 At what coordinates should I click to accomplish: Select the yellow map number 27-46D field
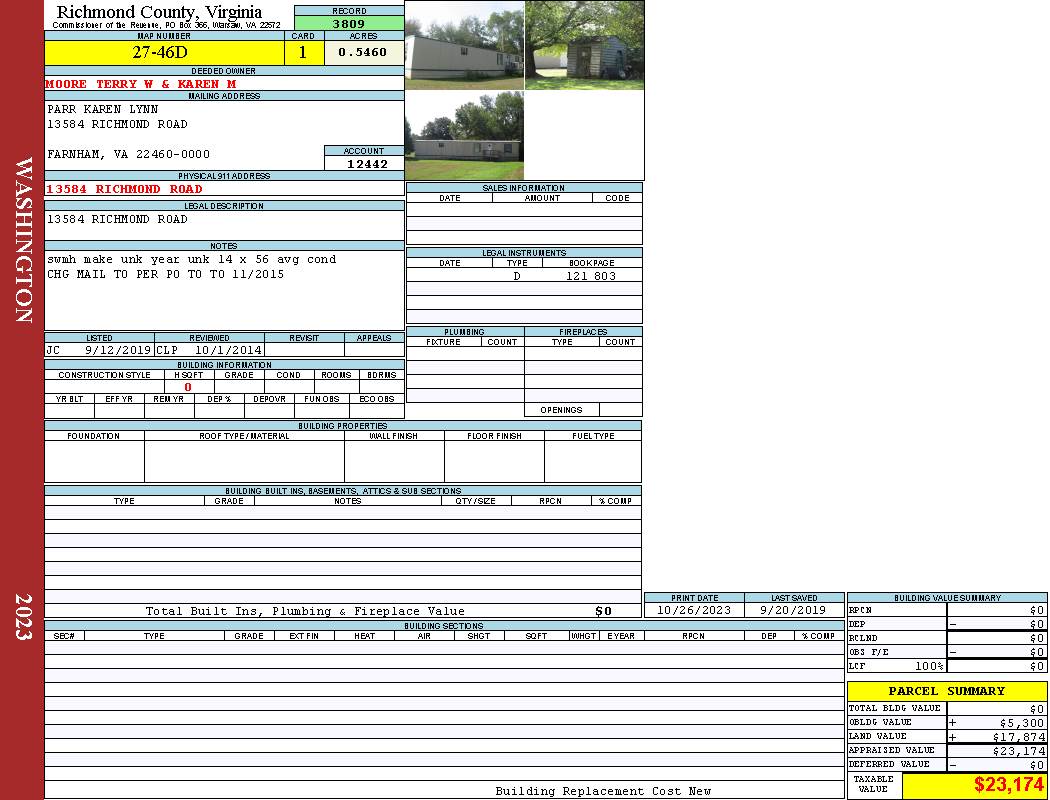coord(164,53)
